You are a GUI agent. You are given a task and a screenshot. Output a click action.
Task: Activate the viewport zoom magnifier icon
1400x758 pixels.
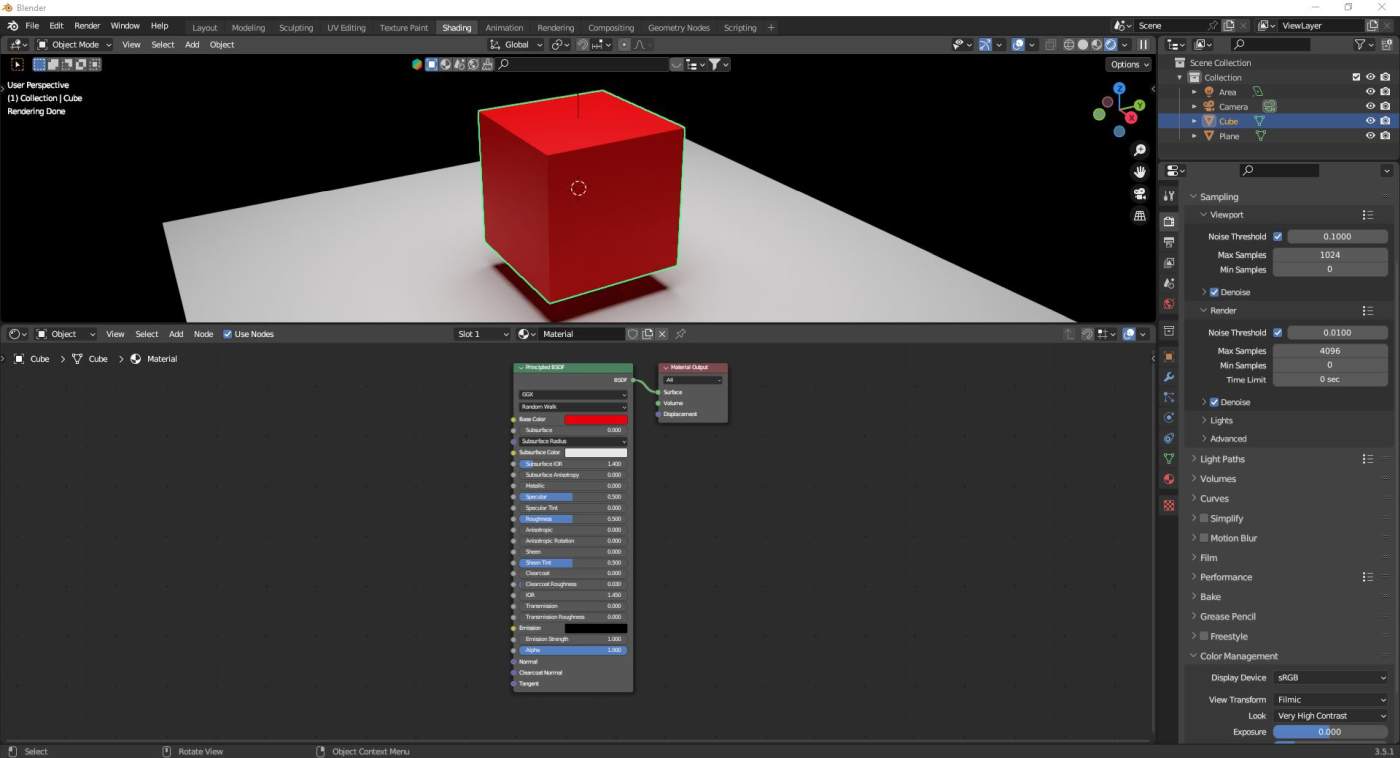pos(1140,149)
